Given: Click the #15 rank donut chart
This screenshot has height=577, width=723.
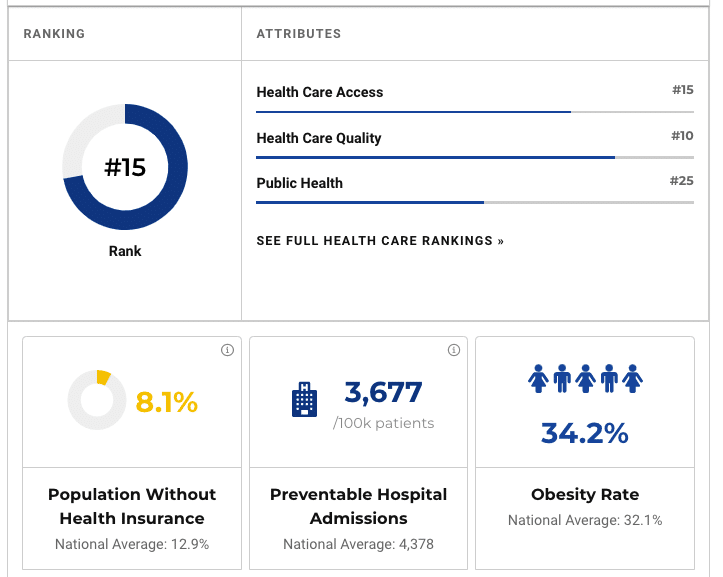Looking at the screenshot, I should click(125, 167).
